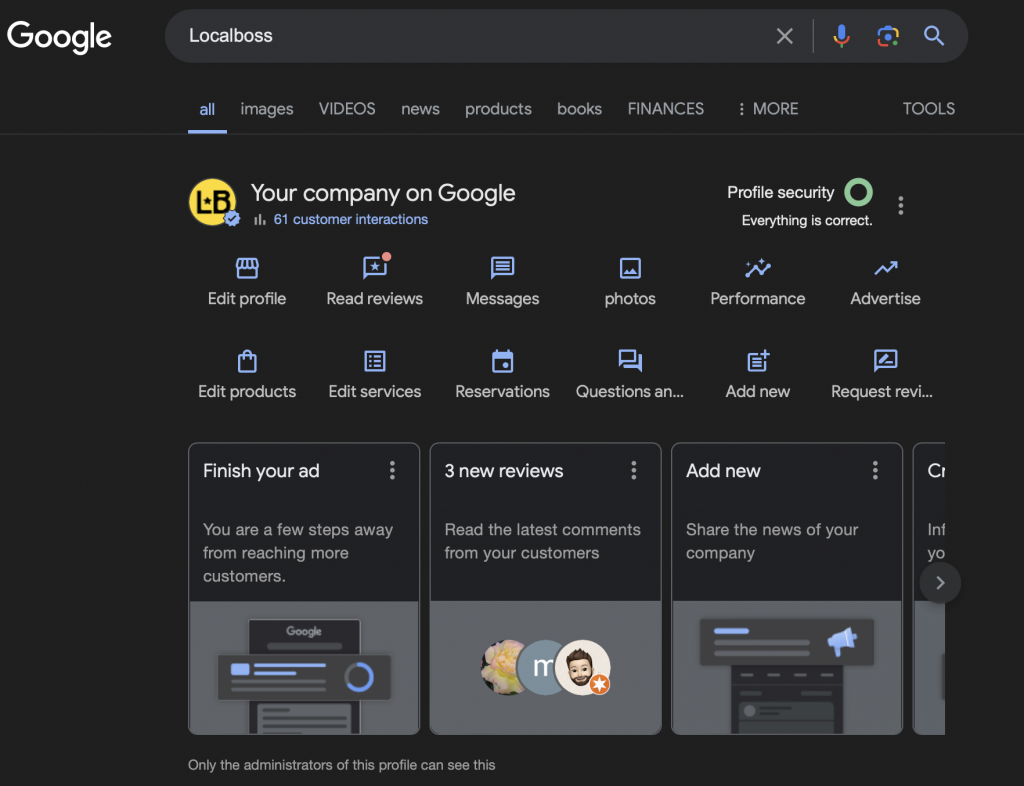This screenshot has width=1024, height=786.
Task: Expand the MORE search options menu
Action: [x=767, y=108]
